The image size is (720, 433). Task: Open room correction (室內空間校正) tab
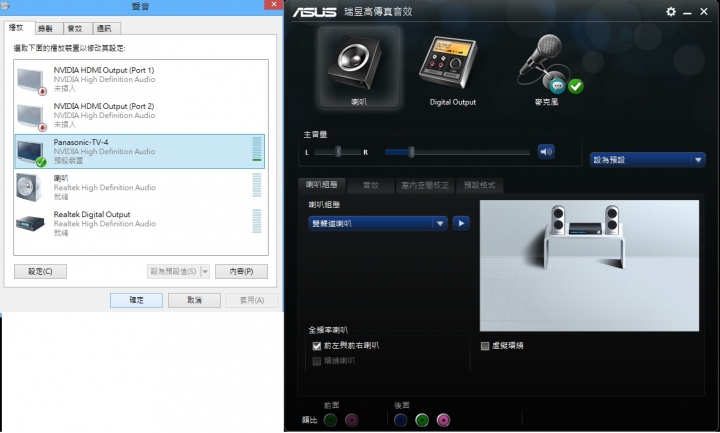pos(425,185)
